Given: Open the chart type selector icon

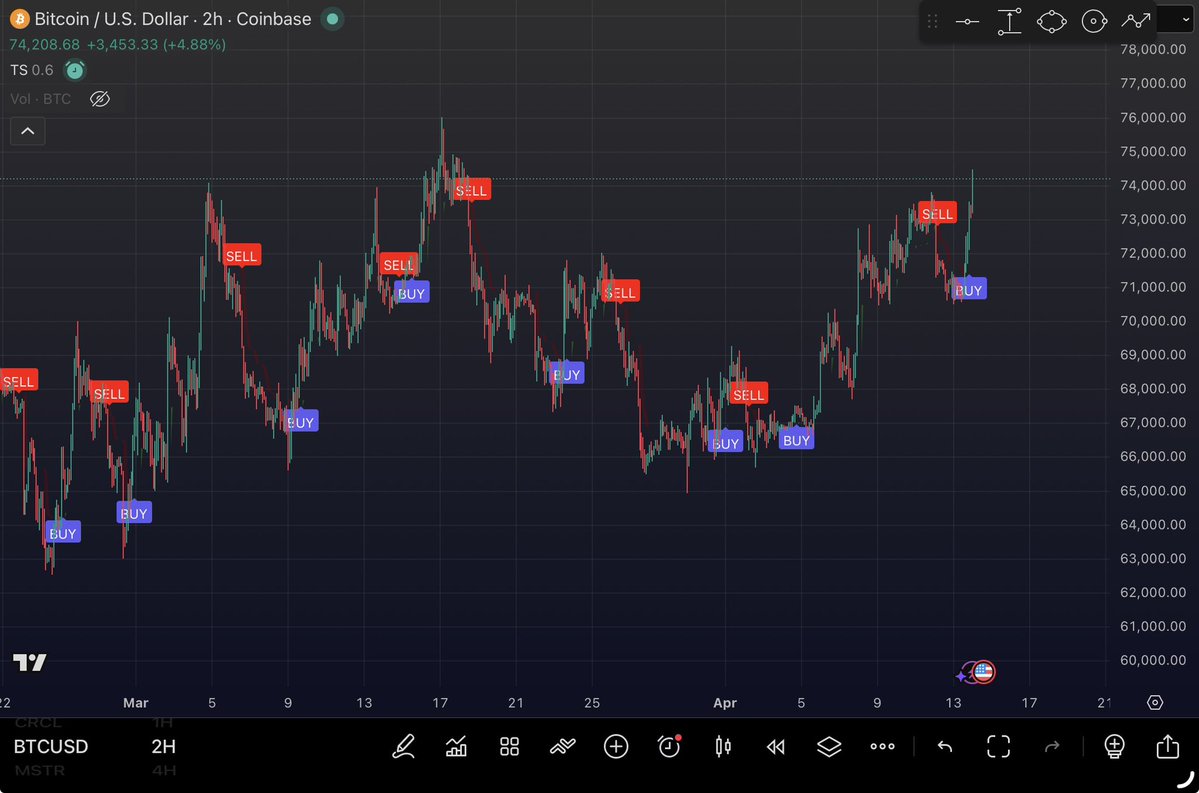Looking at the screenshot, I should click(x=457, y=746).
